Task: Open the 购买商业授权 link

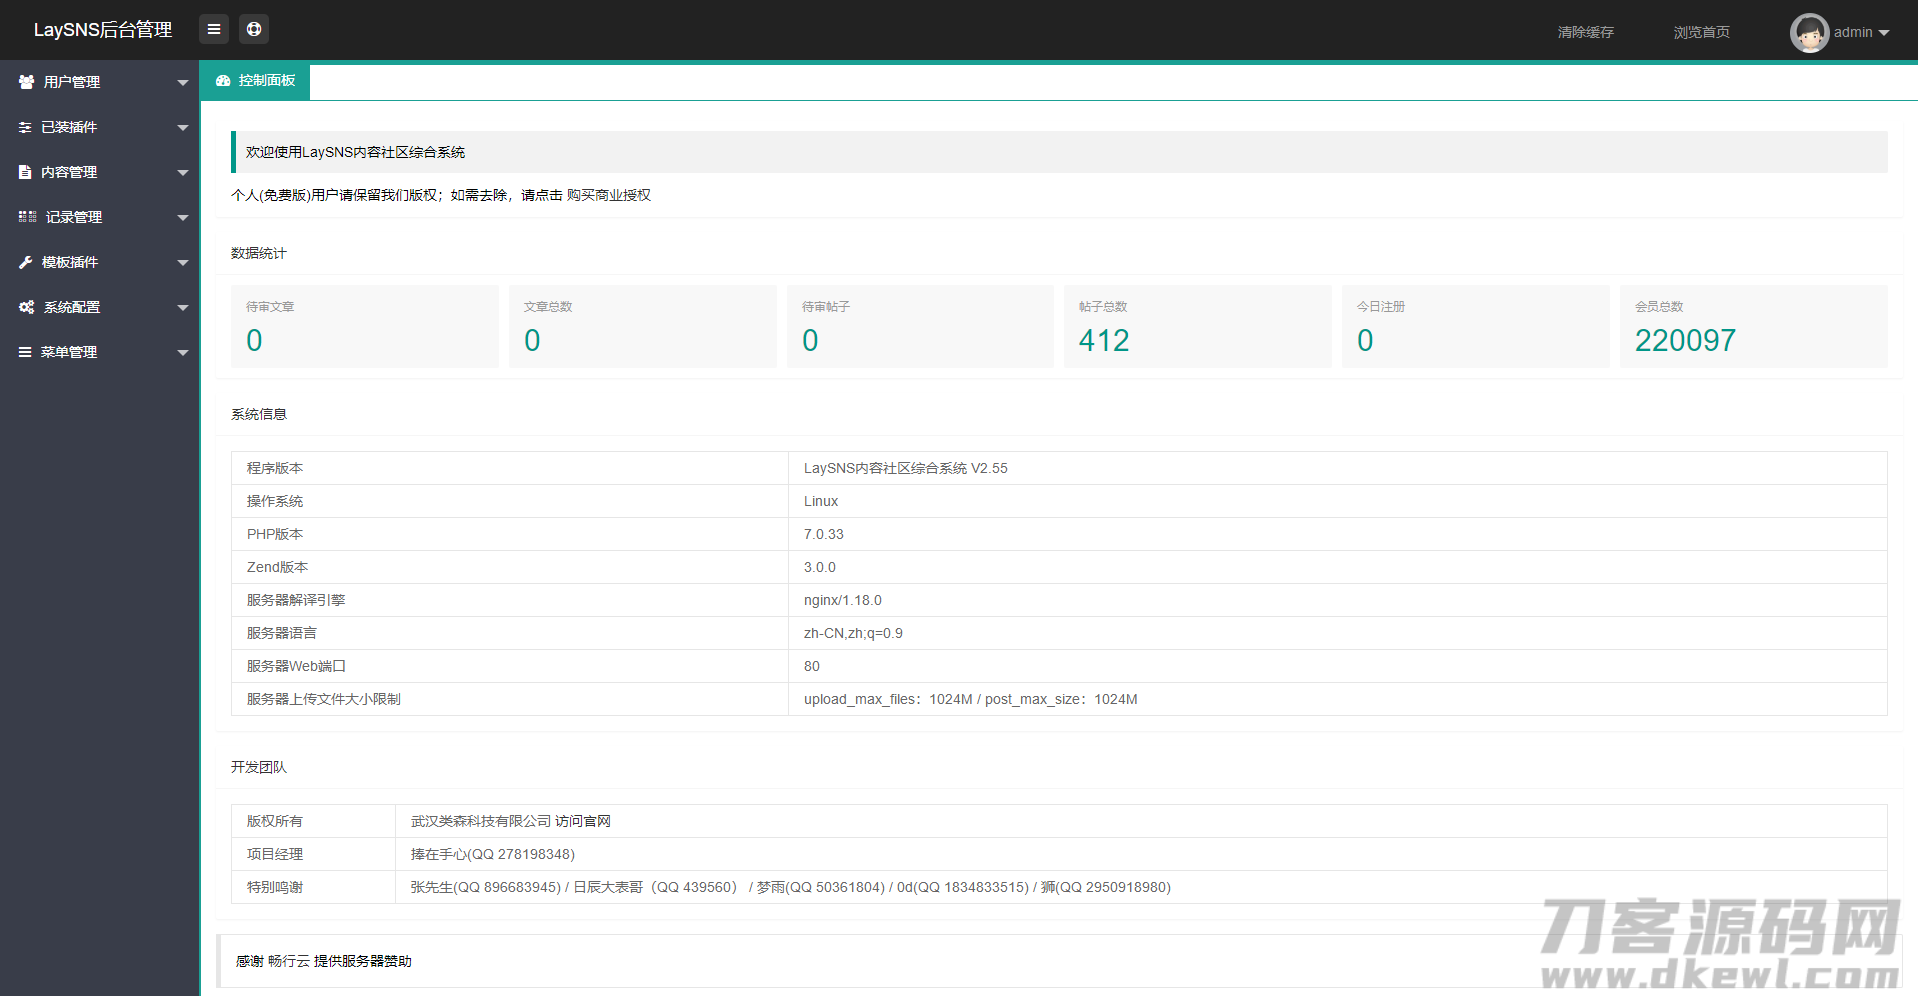Action: point(608,195)
